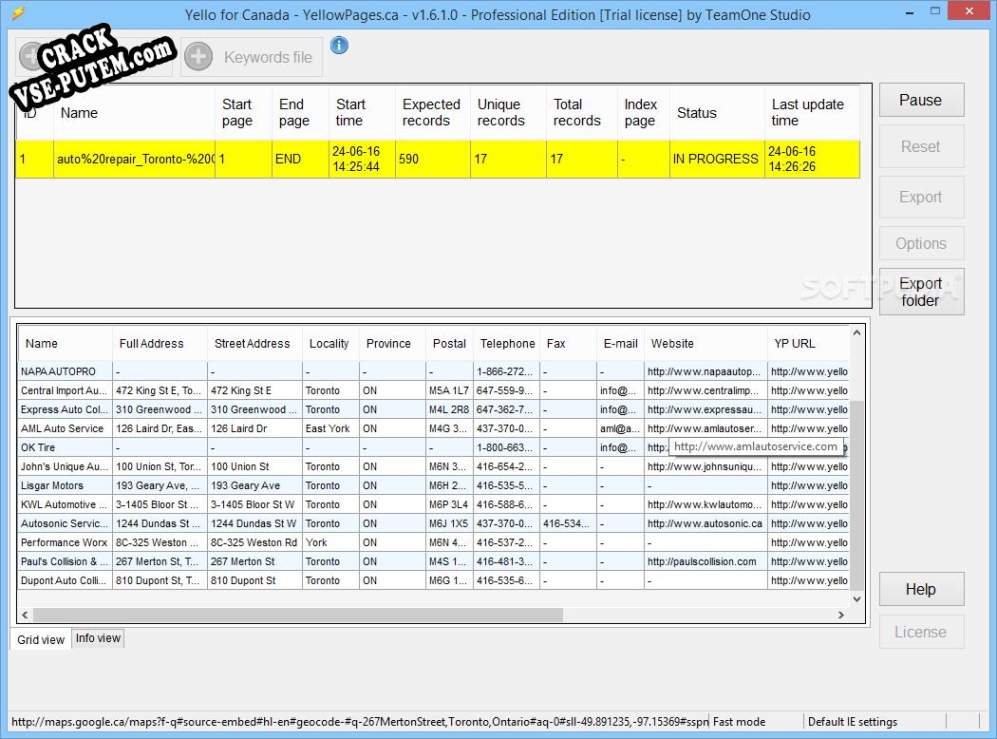Click the Start page column header
This screenshot has height=739, width=997.
point(243,113)
